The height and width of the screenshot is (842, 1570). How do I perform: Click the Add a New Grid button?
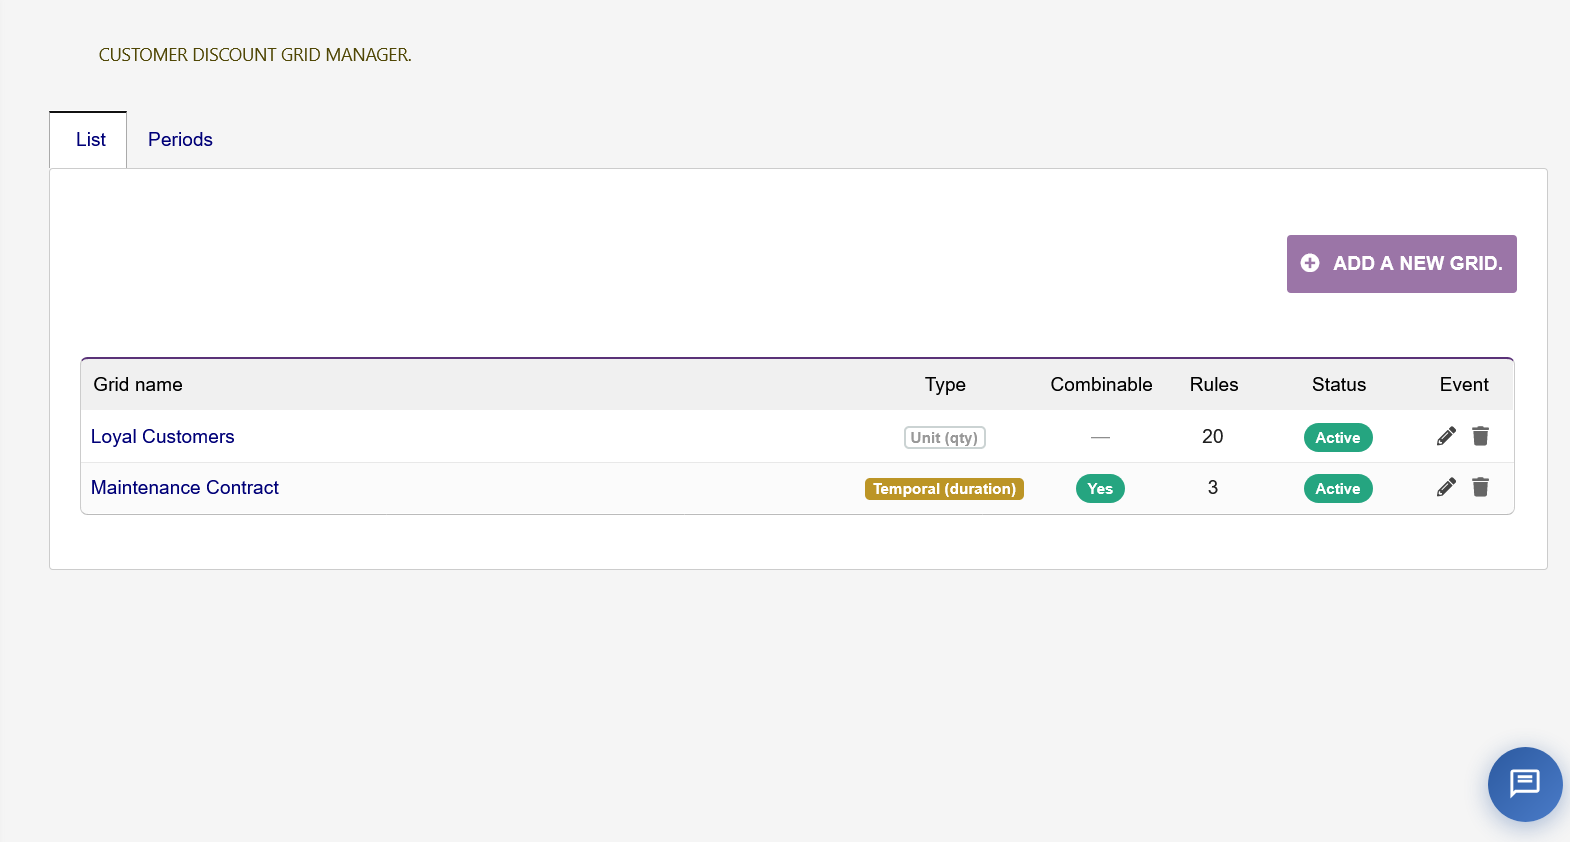[1401, 264]
